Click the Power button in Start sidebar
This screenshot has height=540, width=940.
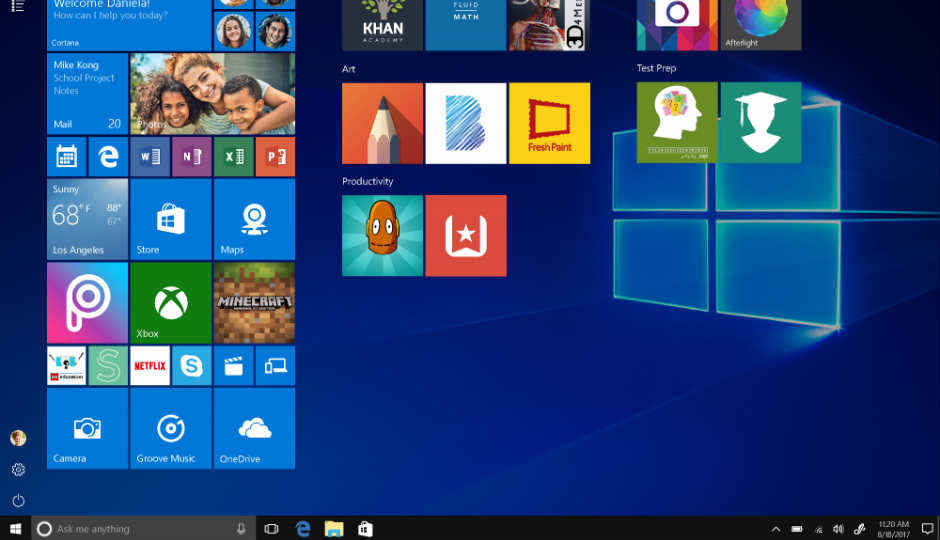(18, 500)
